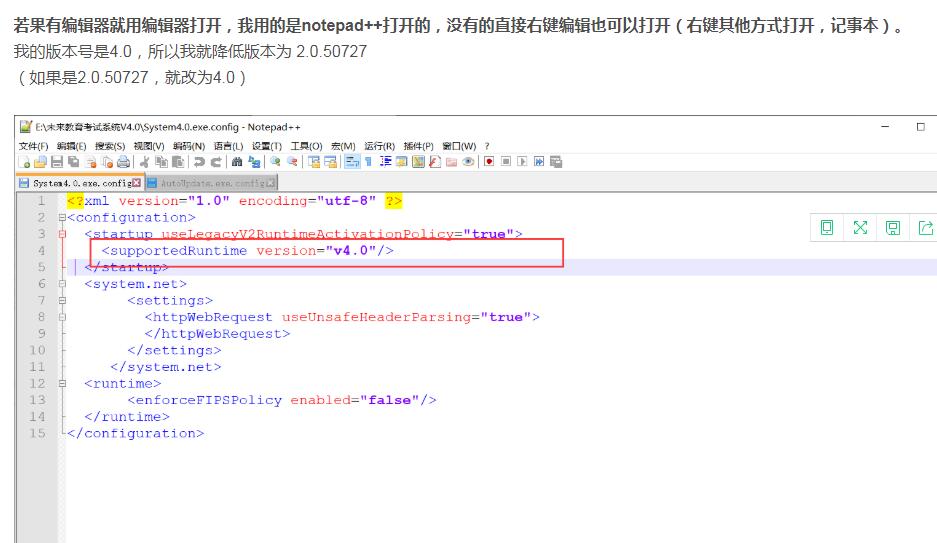Viewport: 937px width, 543px height.
Task: Open the 工具(O) menu
Action: pos(306,146)
